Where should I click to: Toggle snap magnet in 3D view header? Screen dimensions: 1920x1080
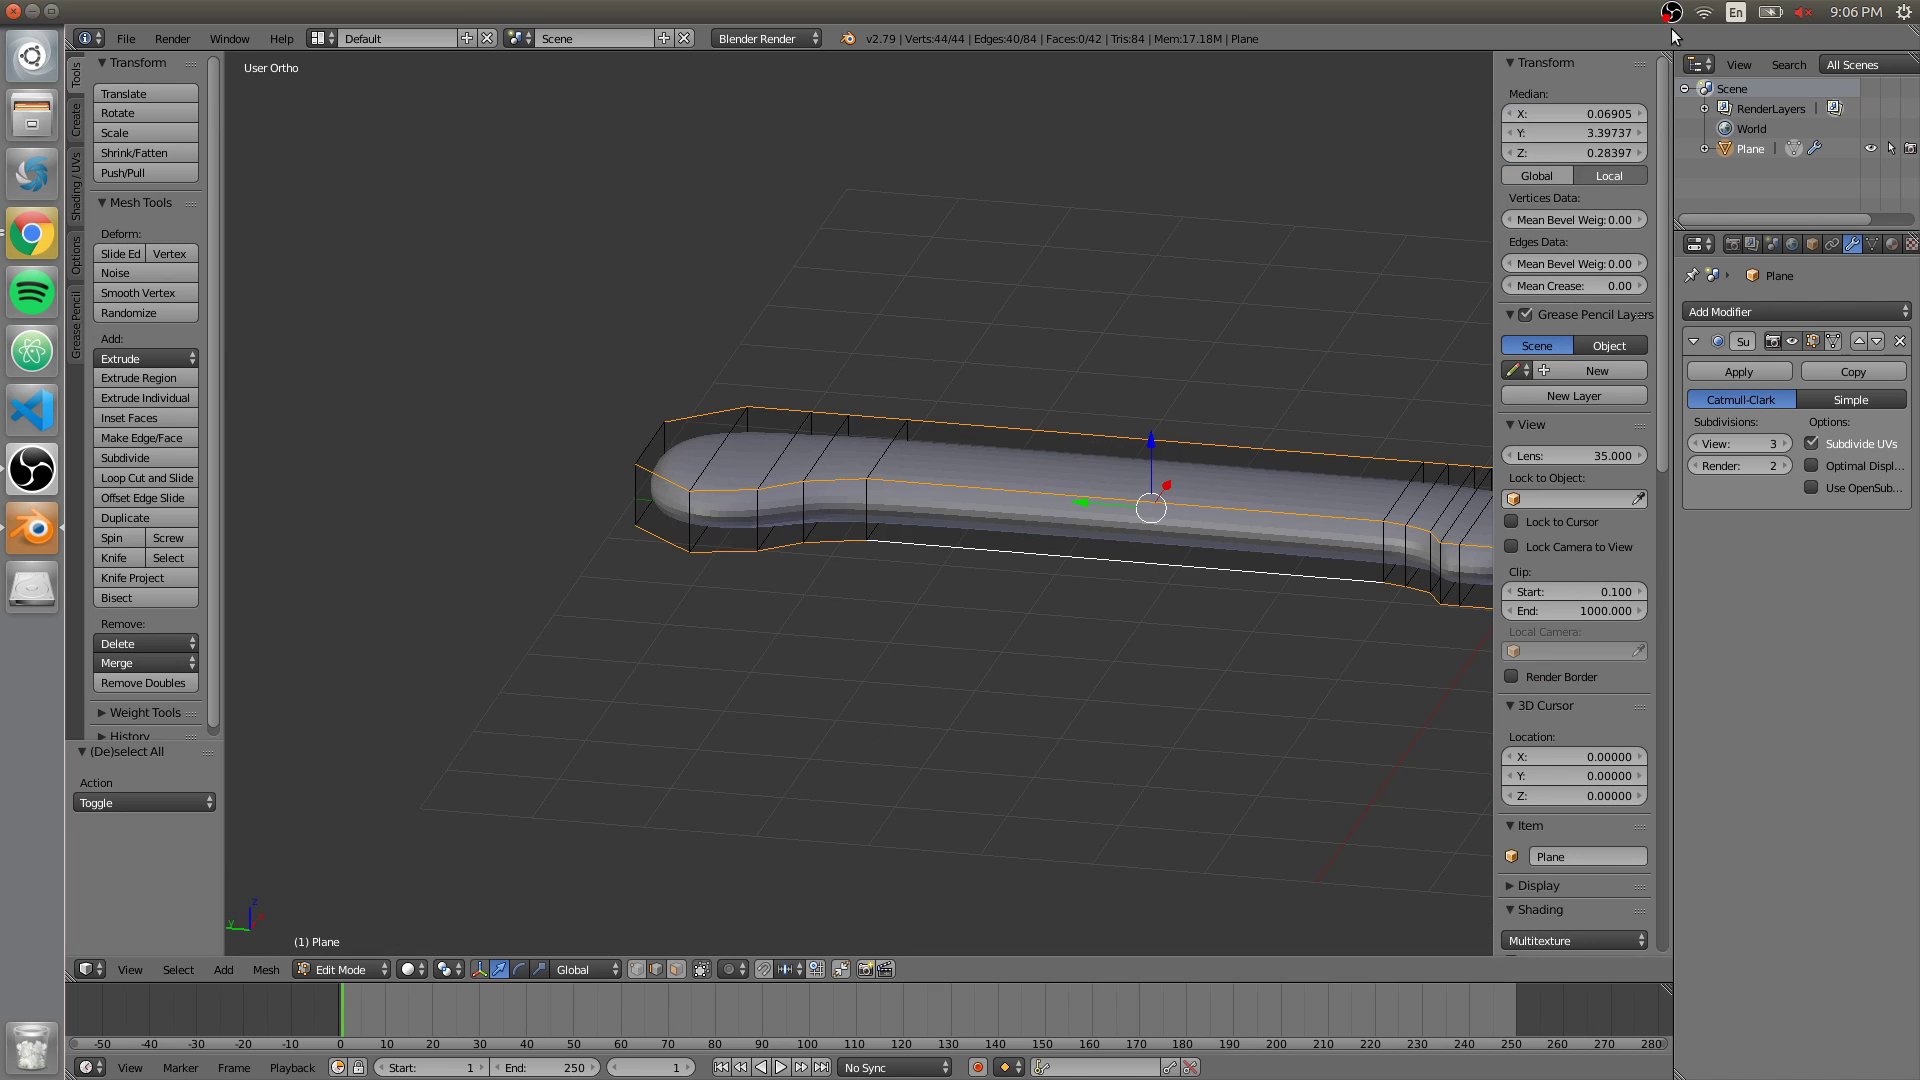pos(764,969)
